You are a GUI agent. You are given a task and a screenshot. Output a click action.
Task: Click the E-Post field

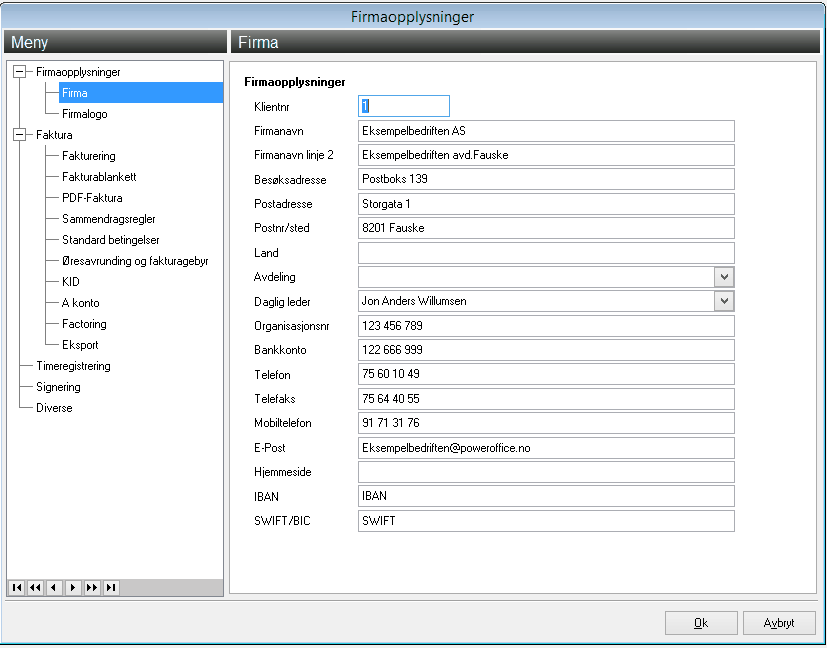(x=546, y=448)
